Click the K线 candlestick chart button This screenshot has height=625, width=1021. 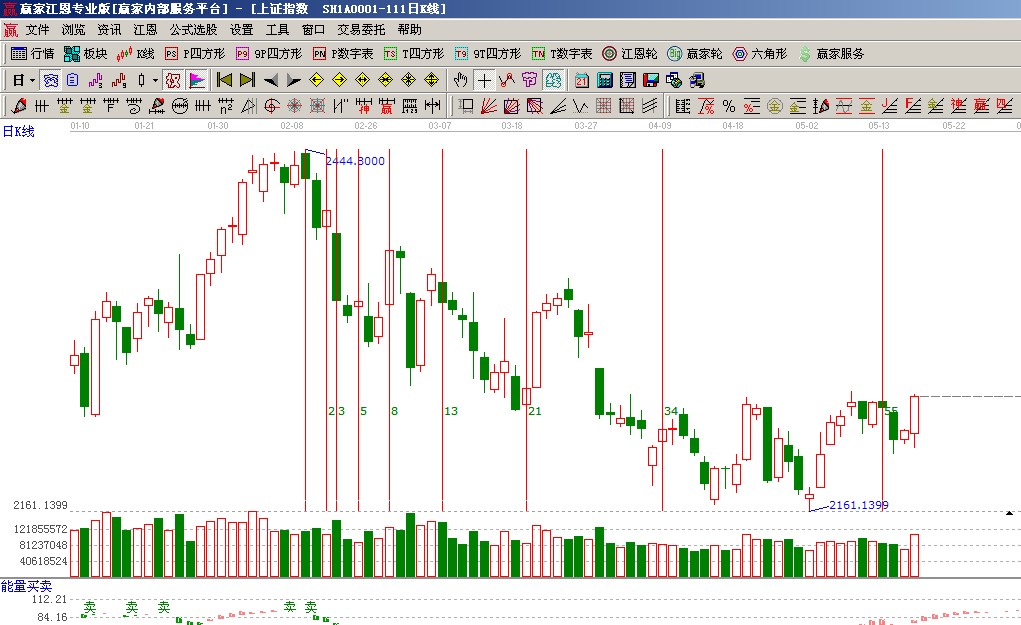(136, 54)
